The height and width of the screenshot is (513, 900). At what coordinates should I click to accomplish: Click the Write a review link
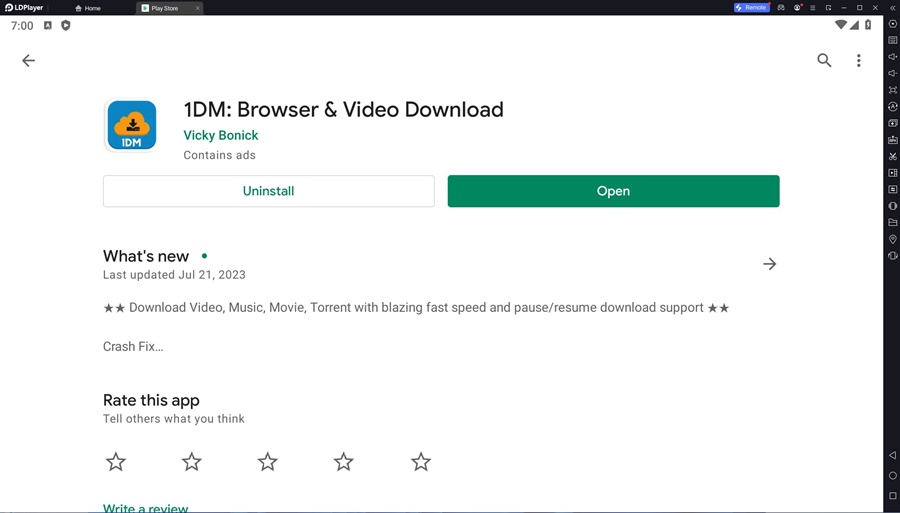pos(145,508)
